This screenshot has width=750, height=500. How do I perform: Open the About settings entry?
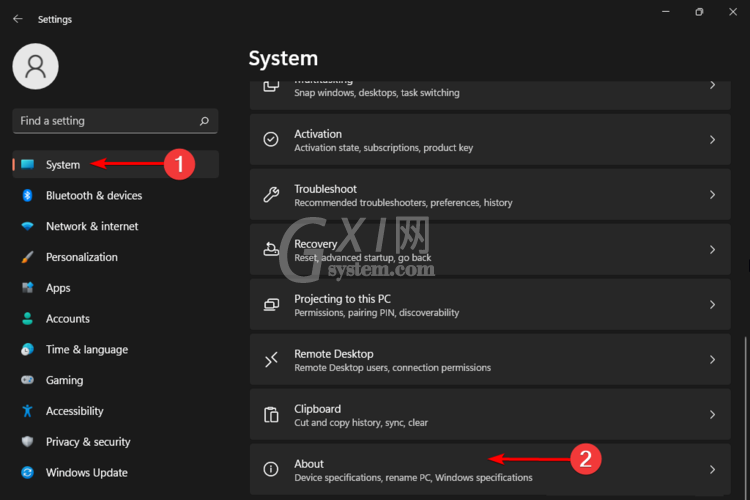pos(490,470)
